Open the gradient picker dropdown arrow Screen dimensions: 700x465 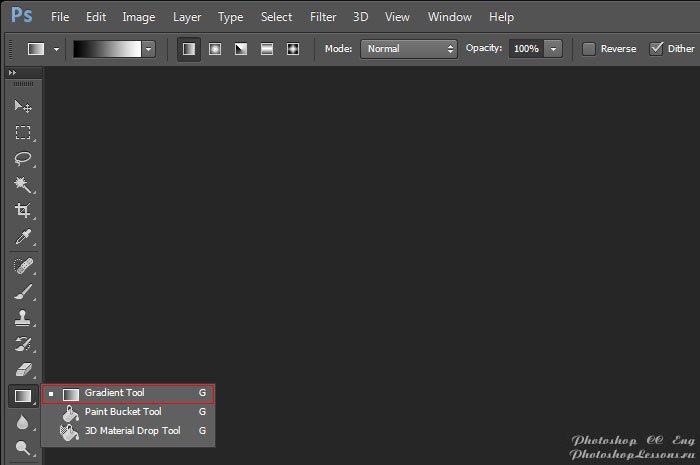tap(149, 48)
